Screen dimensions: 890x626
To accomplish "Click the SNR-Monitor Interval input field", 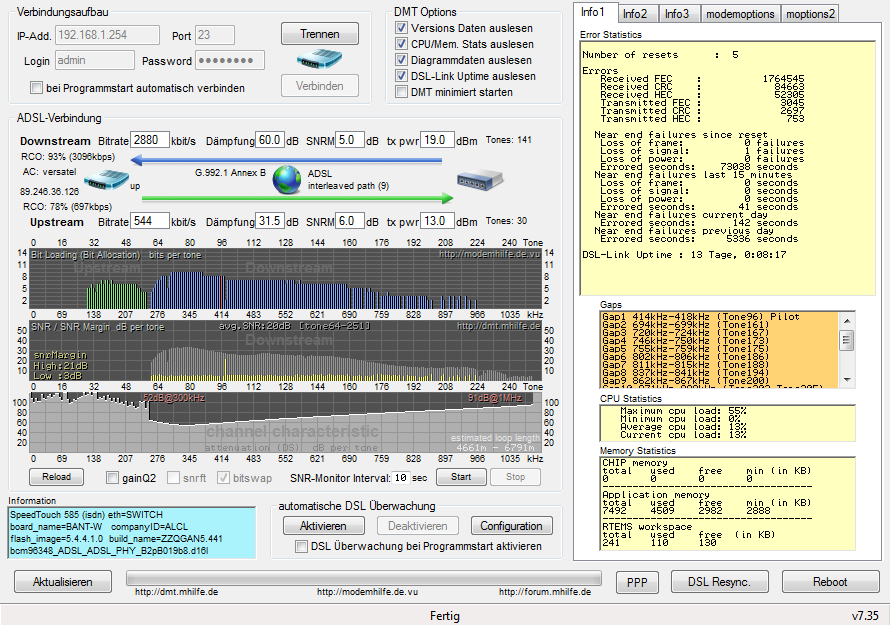I will (401, 477).
